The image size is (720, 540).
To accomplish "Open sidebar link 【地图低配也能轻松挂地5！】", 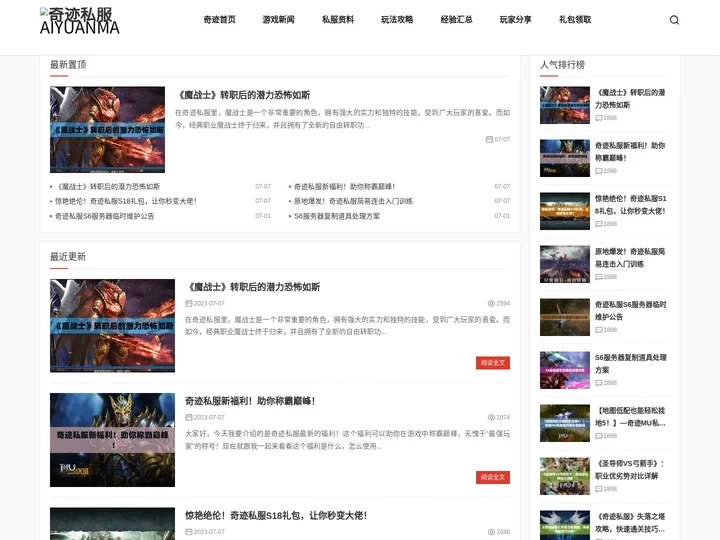I will (x=630, y=416).
